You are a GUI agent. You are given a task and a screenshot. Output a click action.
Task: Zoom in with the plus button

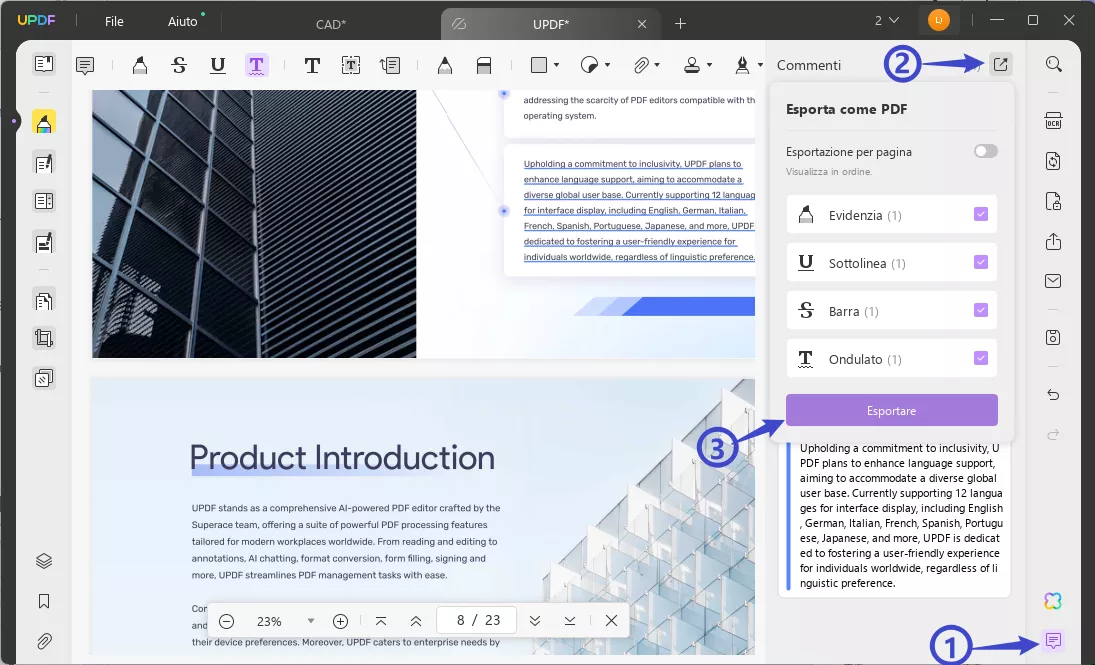coord(340,621)
